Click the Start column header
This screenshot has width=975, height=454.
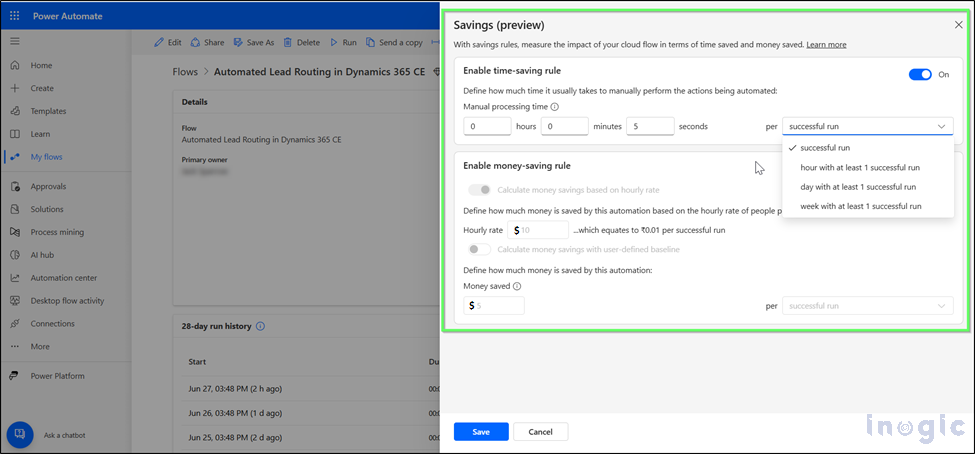coord(197,362)
